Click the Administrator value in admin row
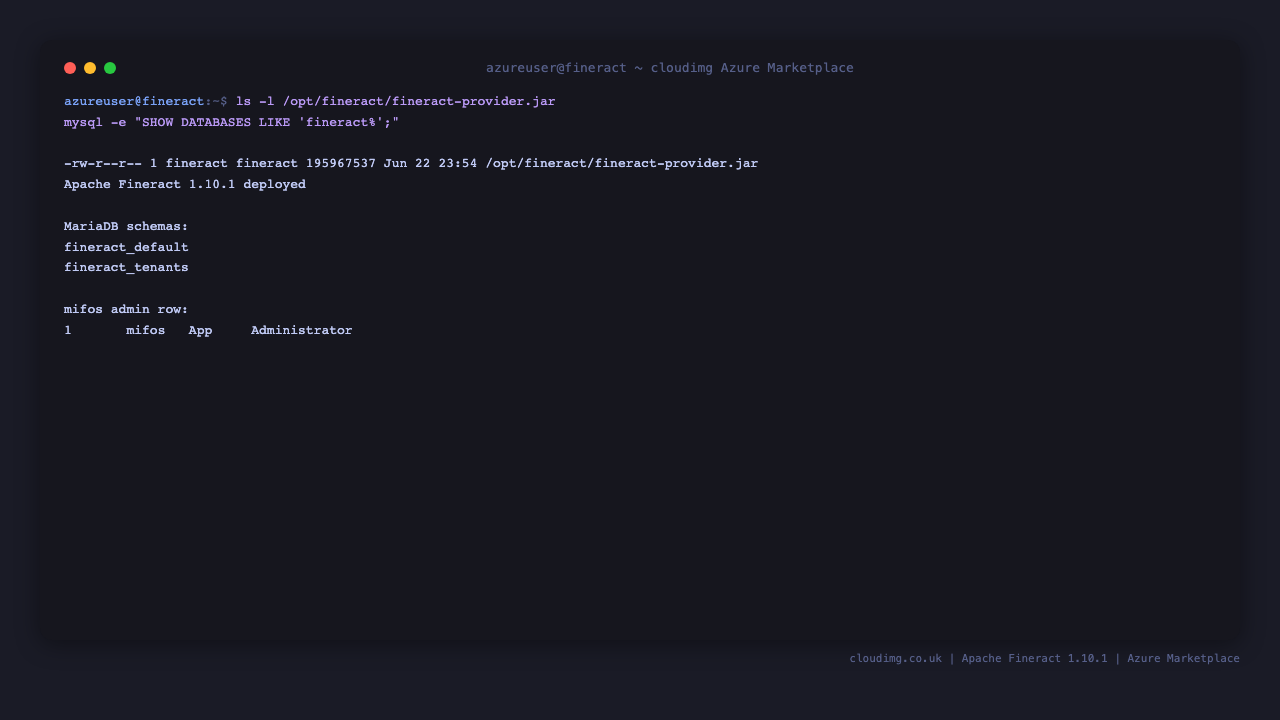 (302, 330)
